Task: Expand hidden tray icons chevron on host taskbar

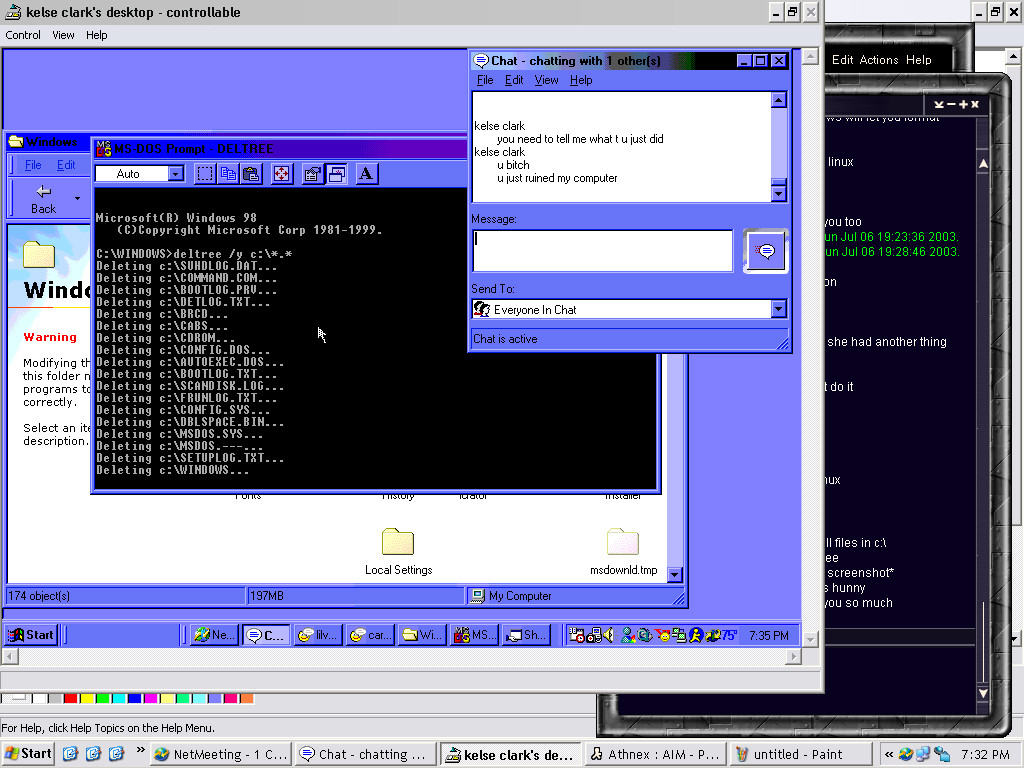Action: 888,754
